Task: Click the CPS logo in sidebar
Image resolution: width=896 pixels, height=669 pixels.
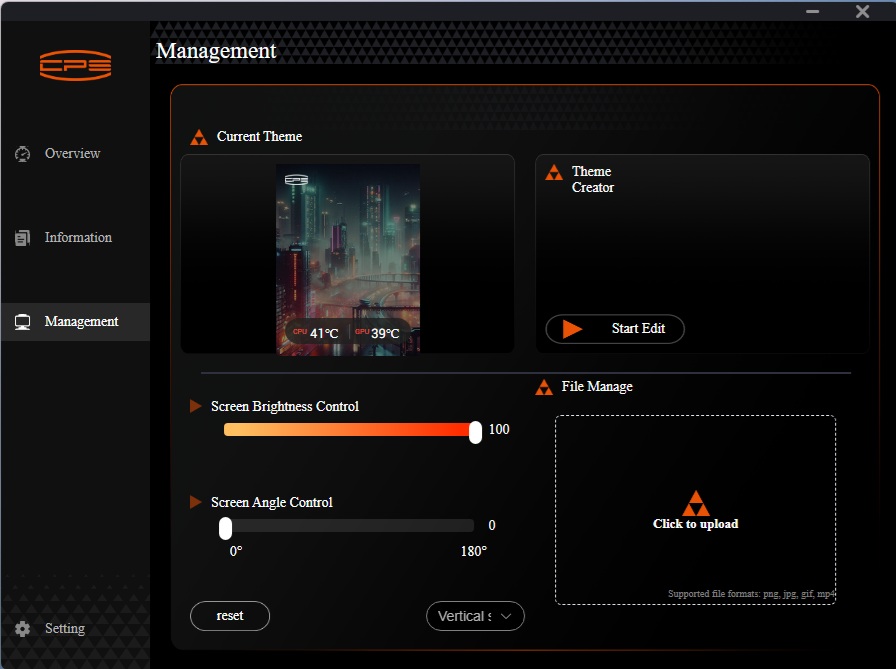Action: click(x=75, y=65)
